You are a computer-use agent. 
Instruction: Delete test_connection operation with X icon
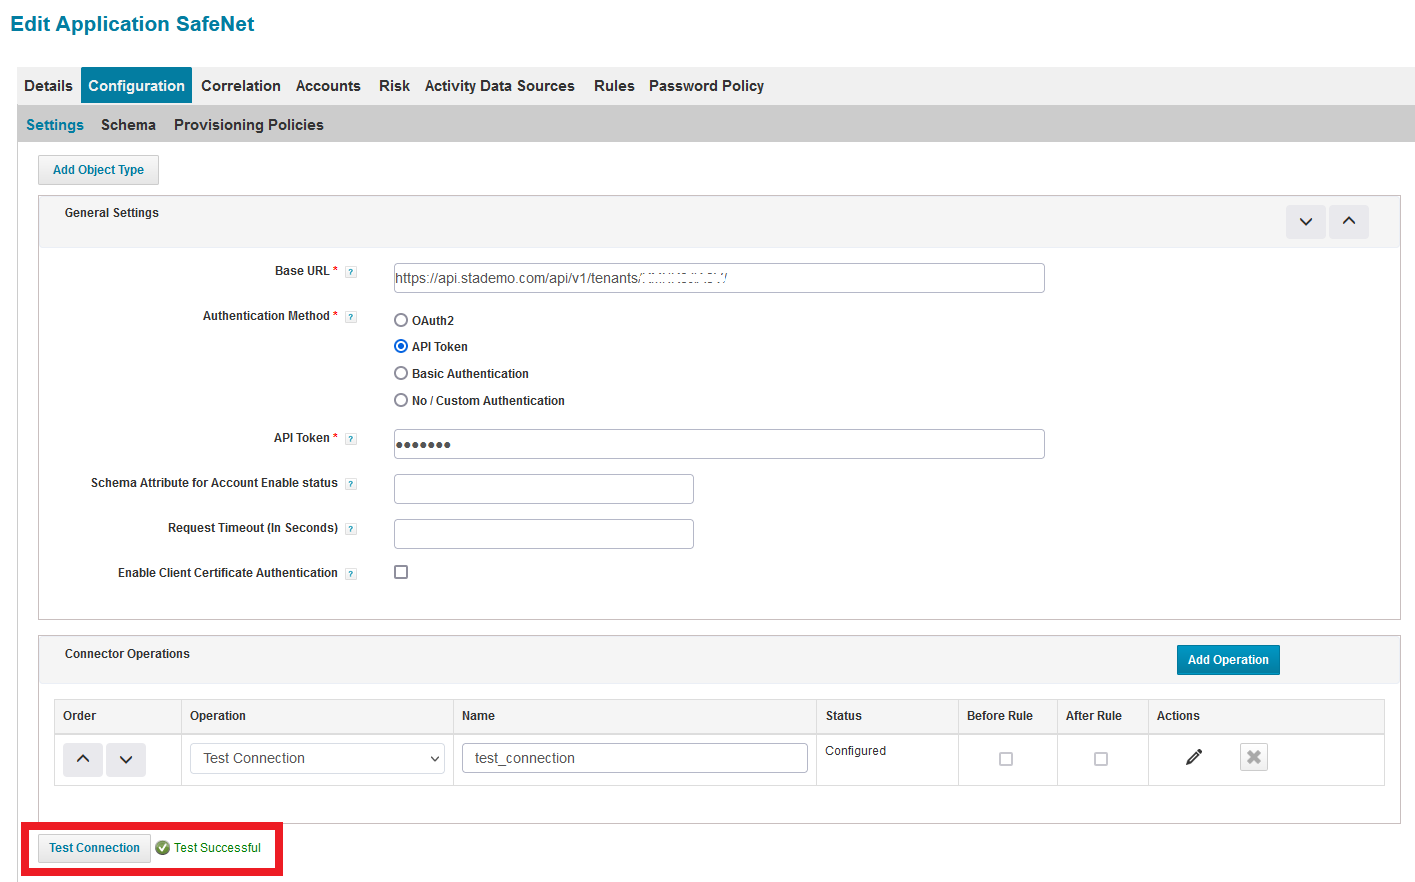click(x=1254, y=757)
